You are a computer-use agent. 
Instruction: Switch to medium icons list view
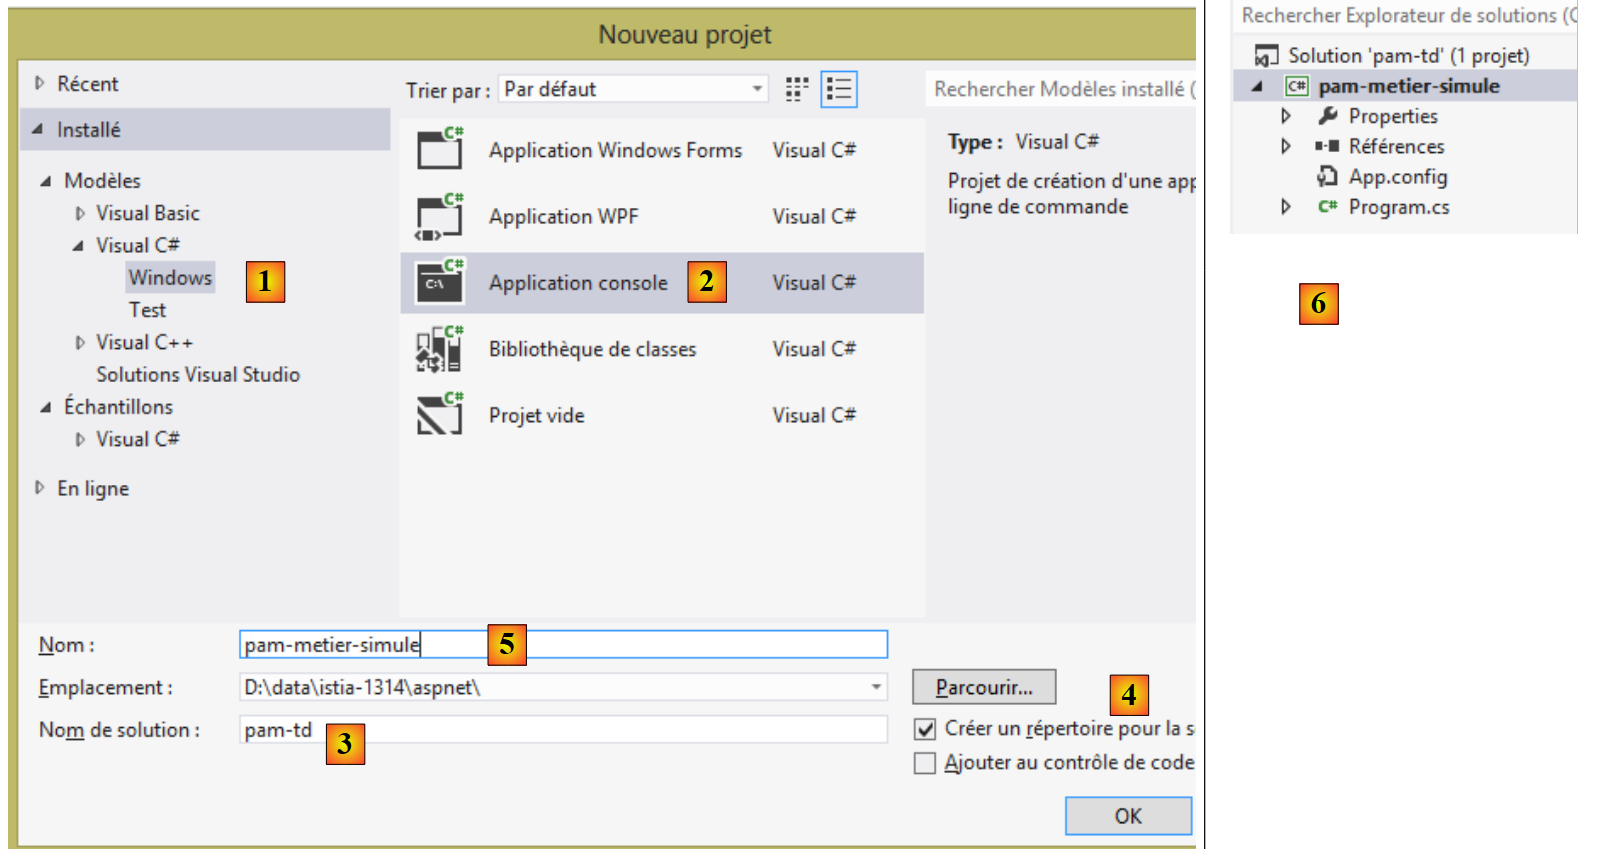pyautogui.click(x=839, y=90)
